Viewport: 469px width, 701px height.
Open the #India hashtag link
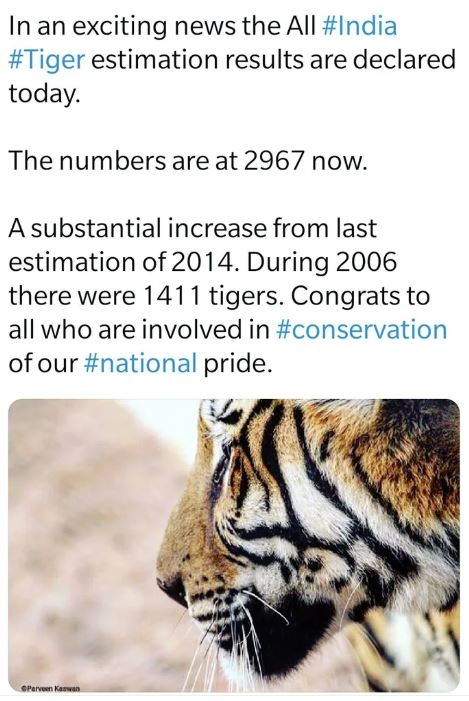359,26
